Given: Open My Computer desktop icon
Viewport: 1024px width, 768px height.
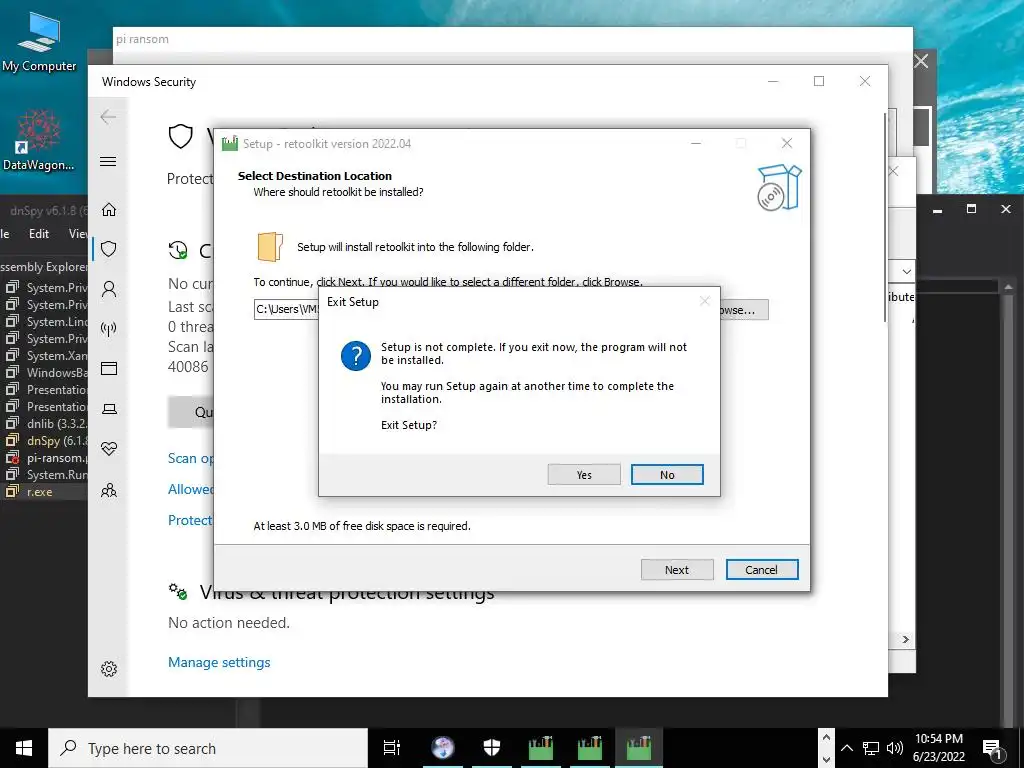Looking at the screenshot, I should coord(39,42).
